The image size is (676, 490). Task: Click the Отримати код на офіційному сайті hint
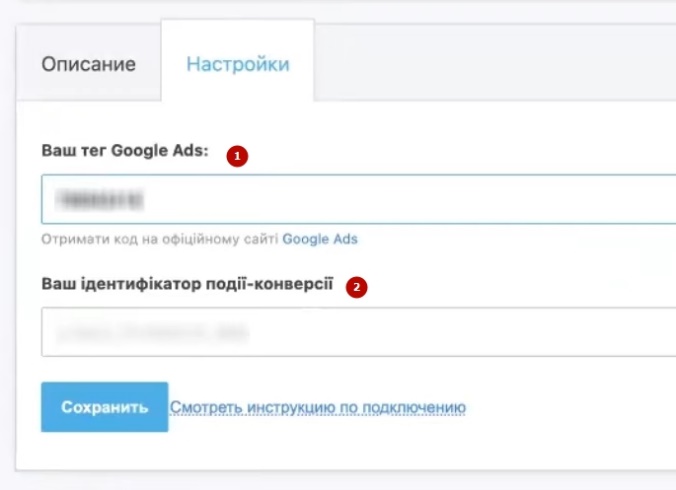160,240
